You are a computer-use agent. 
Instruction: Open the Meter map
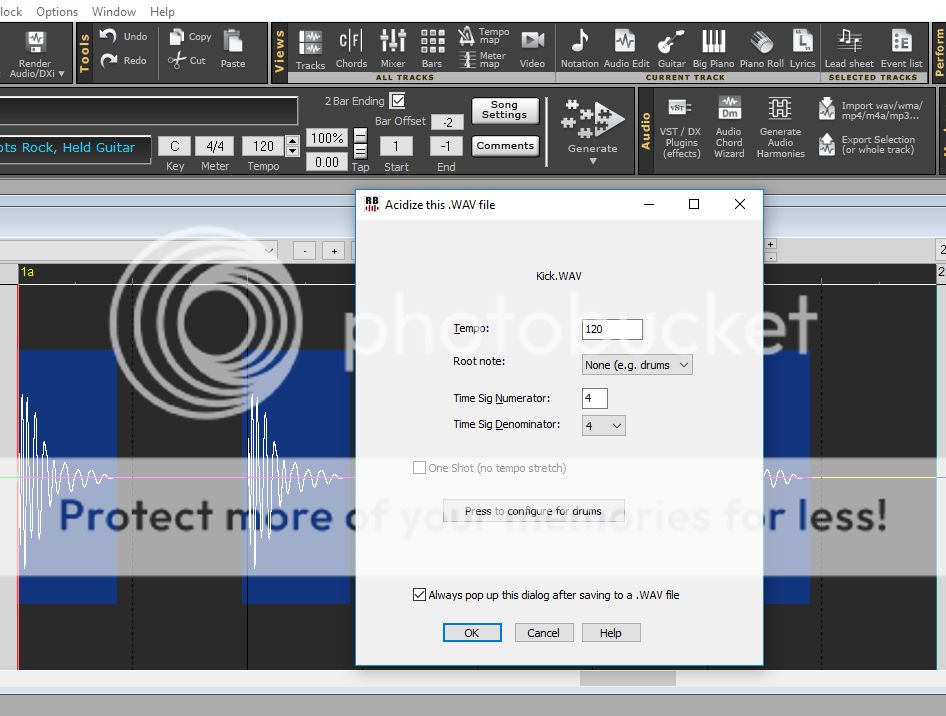pyautogui.click(x=483, y=59)
